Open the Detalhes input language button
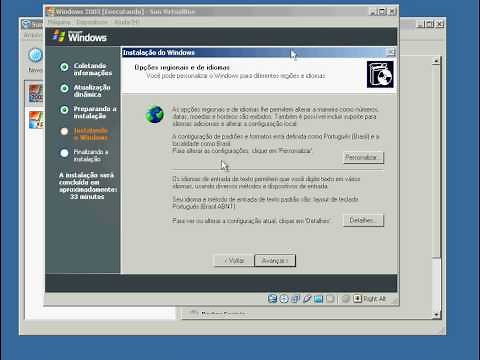480x360 pixels. [363, 220]
